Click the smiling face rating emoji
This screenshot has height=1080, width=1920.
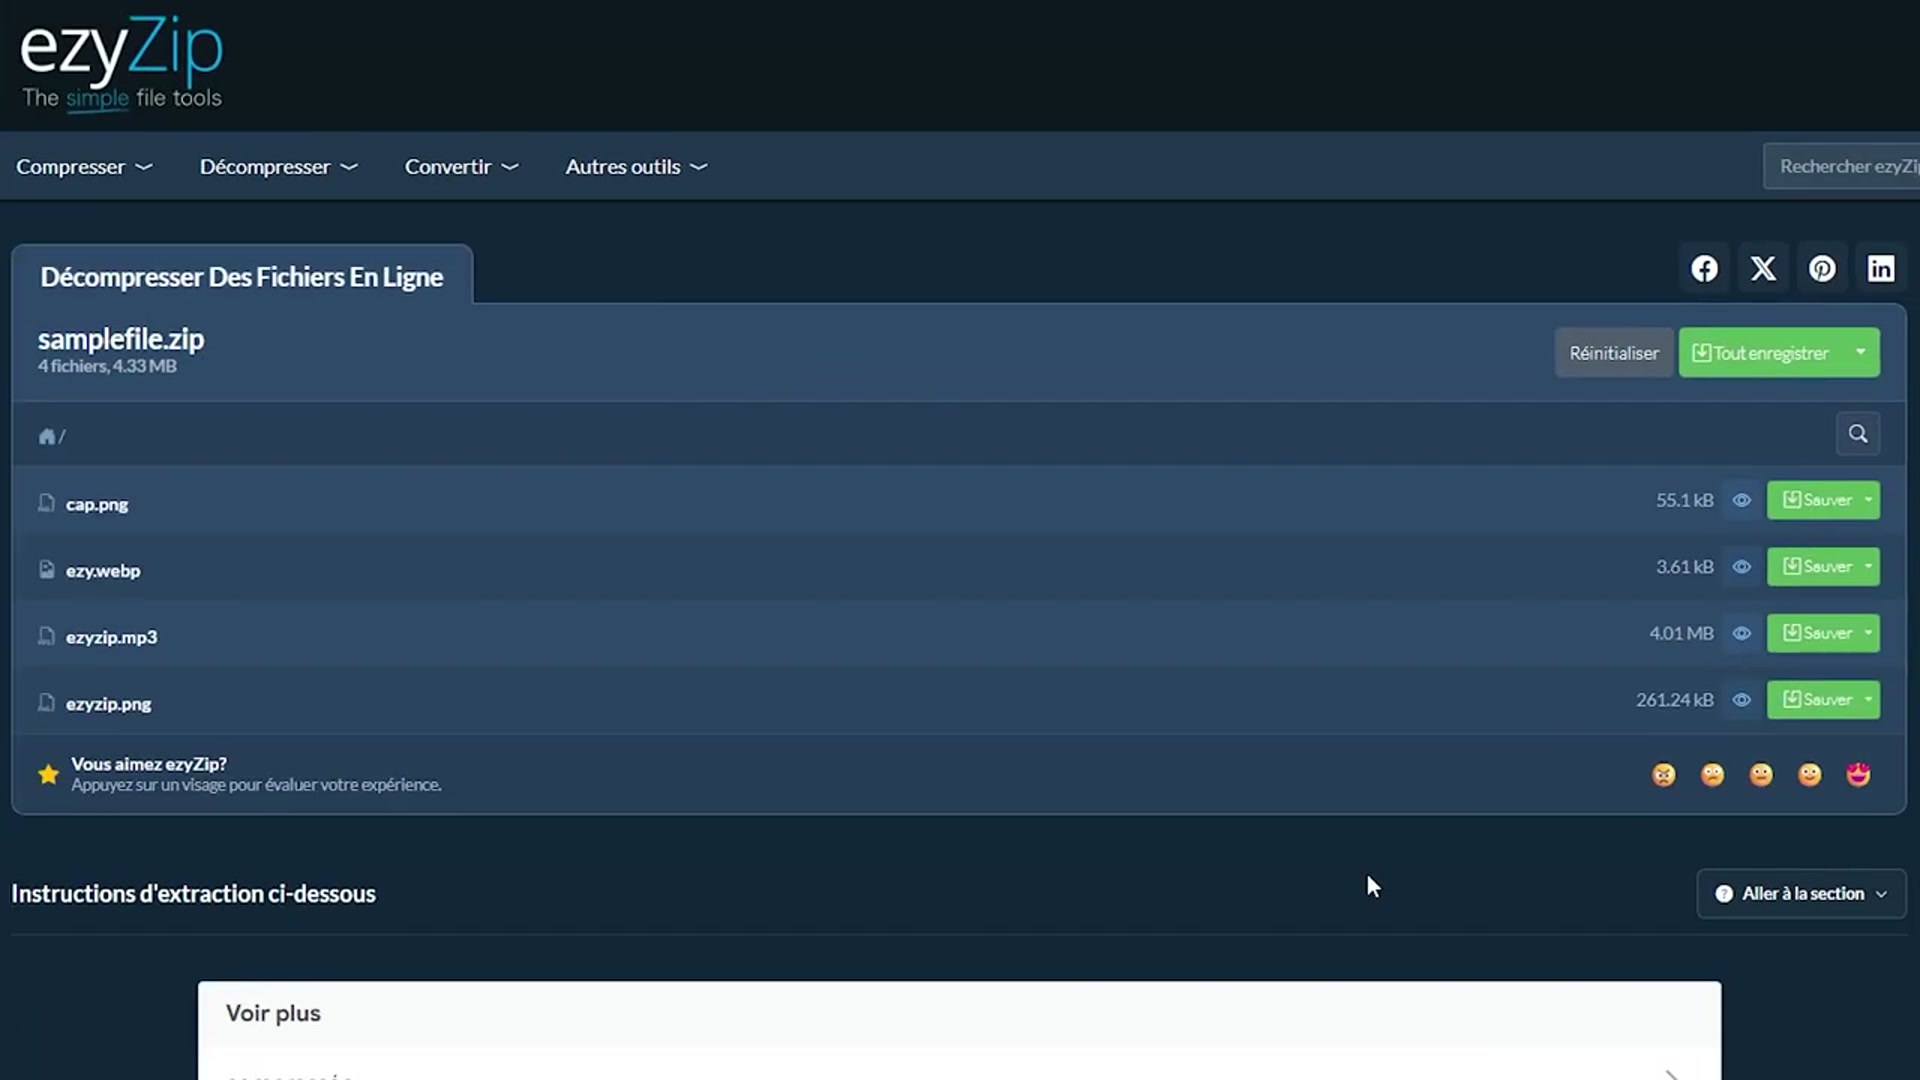1810,775
